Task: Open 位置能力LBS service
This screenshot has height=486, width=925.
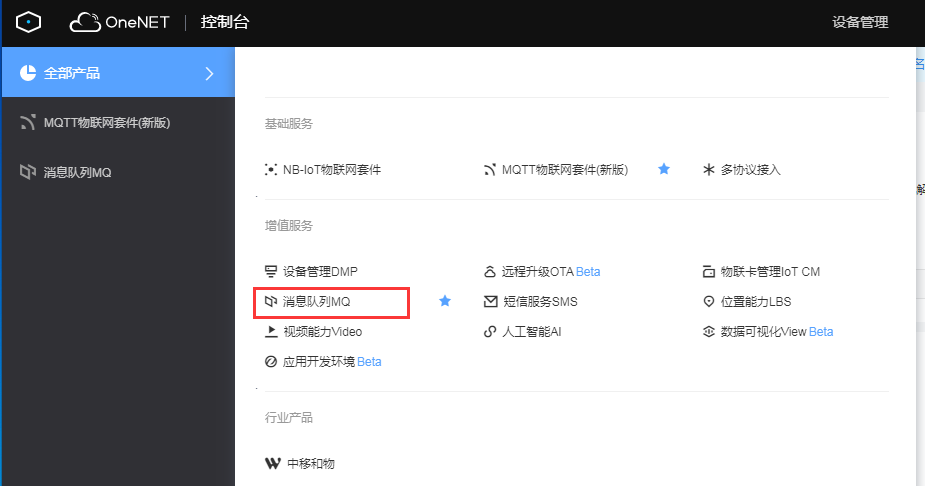Action: 756,301
